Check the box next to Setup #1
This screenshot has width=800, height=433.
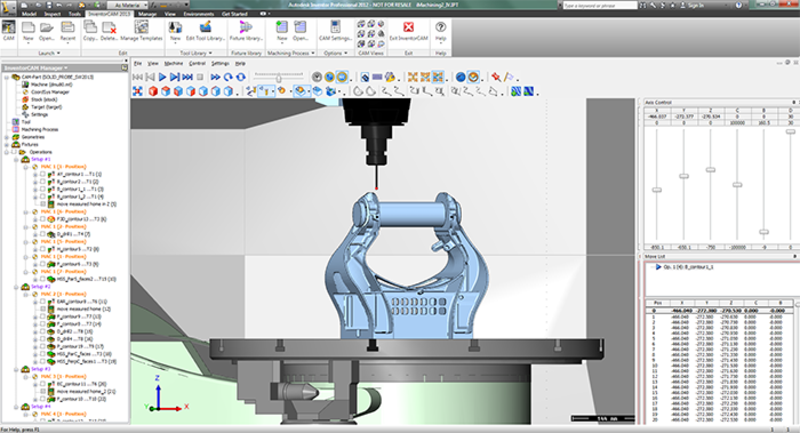pos(14,159)
